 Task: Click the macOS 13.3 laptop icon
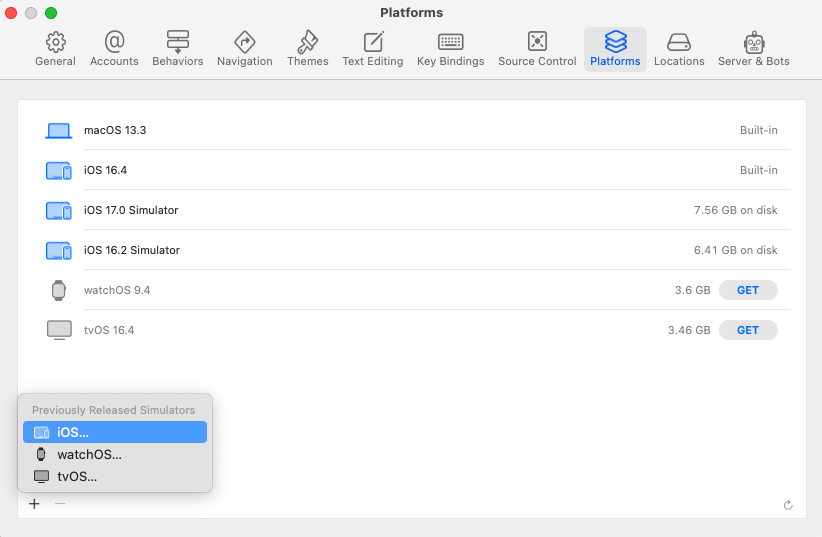tap(59, 131)
